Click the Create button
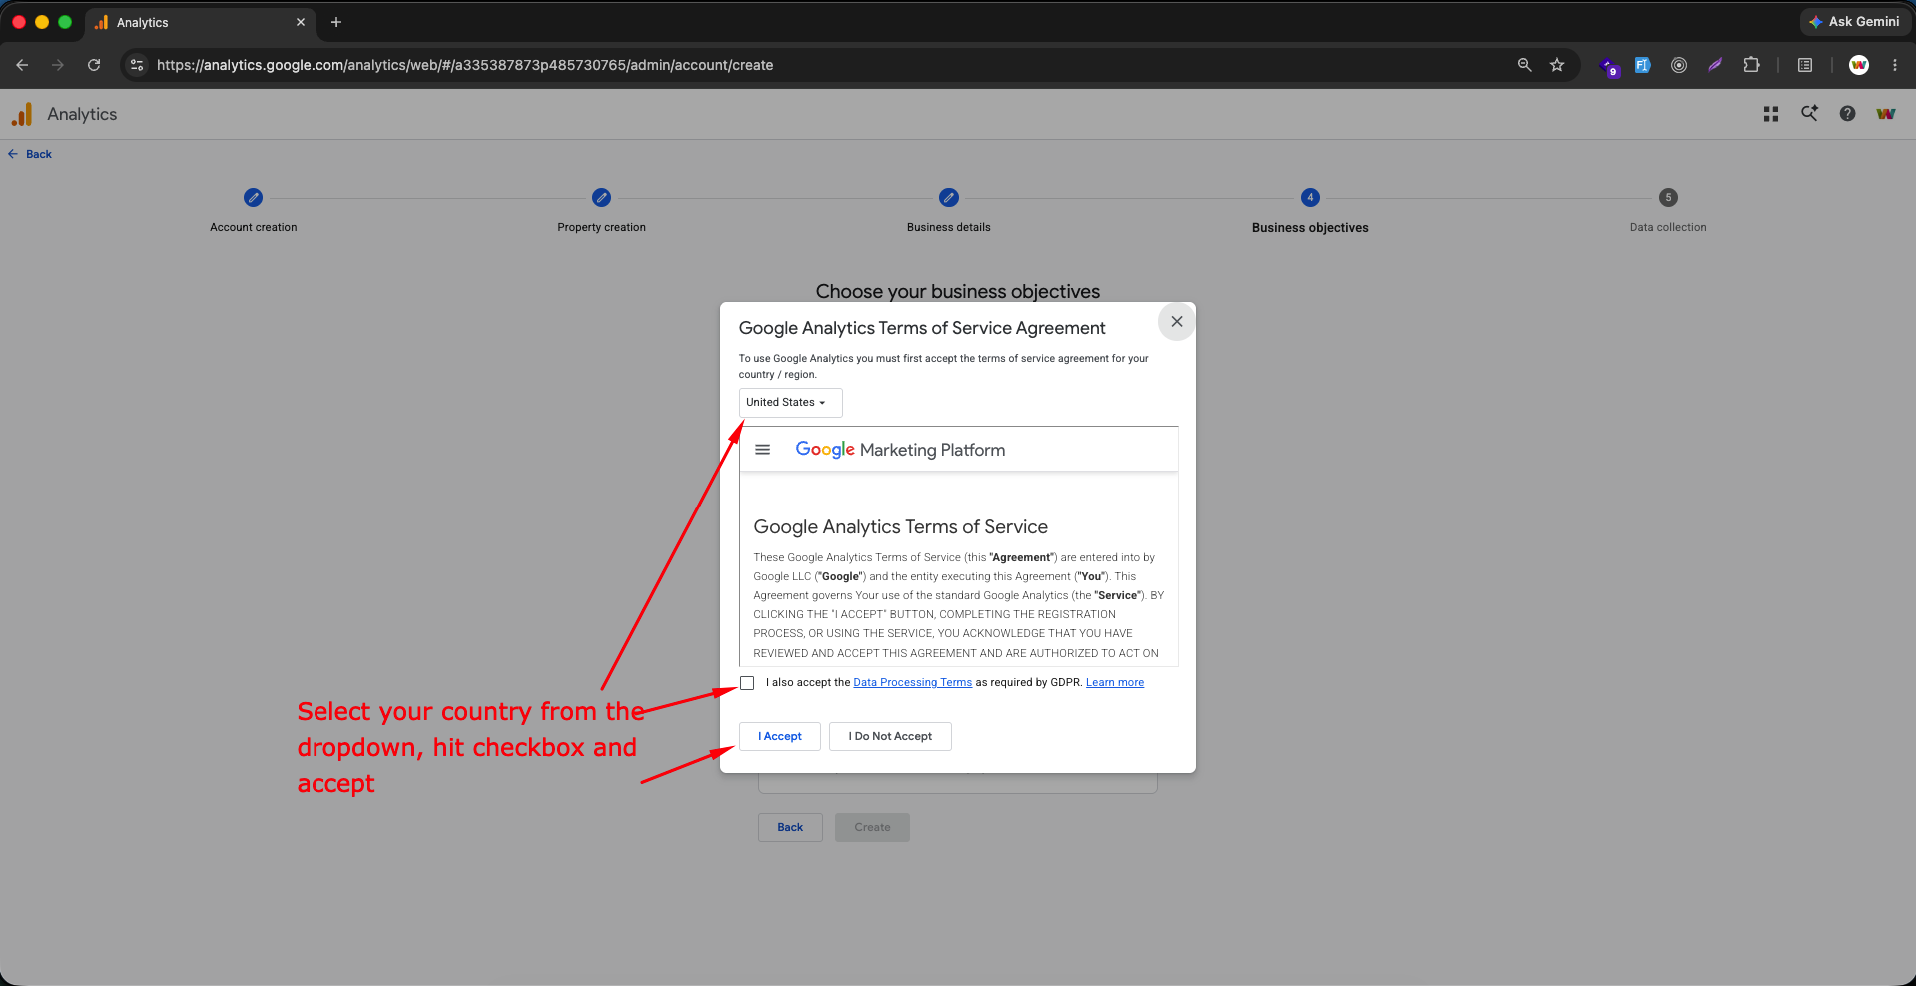 pos(872,827)
